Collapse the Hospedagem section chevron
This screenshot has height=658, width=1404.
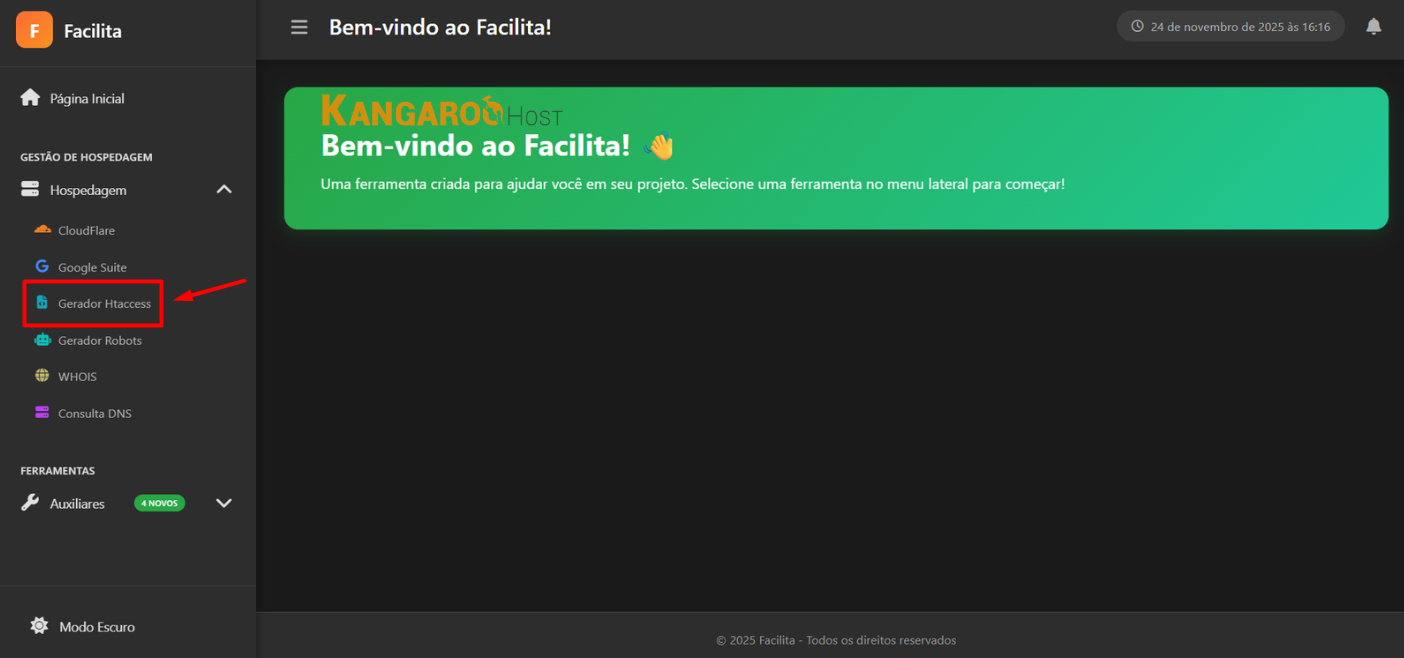(224, 190)
